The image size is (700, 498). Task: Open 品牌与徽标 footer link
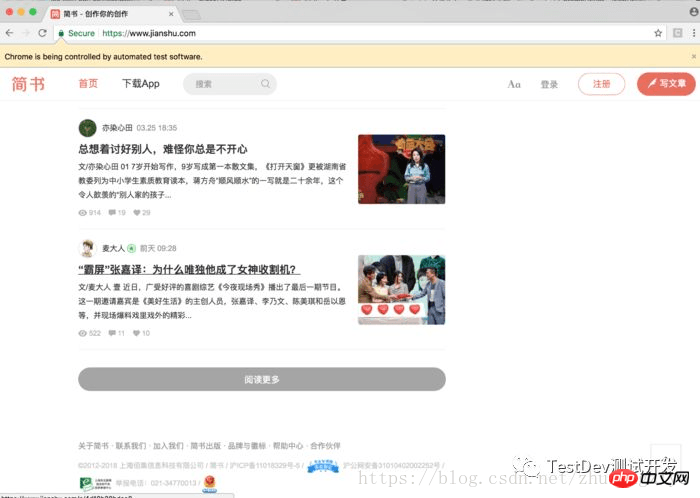click(247, 446)
